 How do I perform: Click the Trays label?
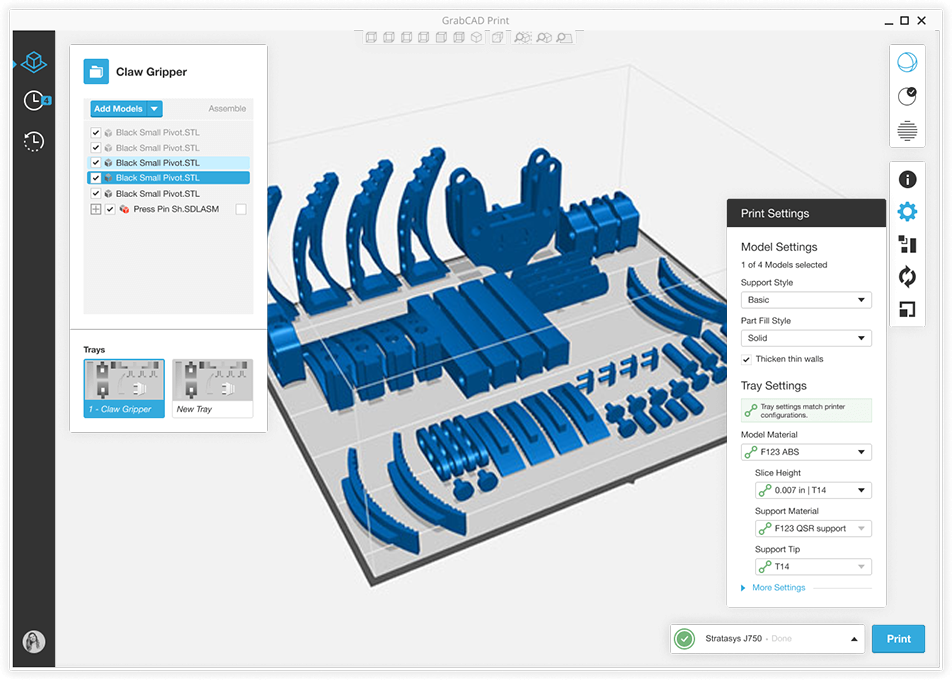[x=94, y=350]
